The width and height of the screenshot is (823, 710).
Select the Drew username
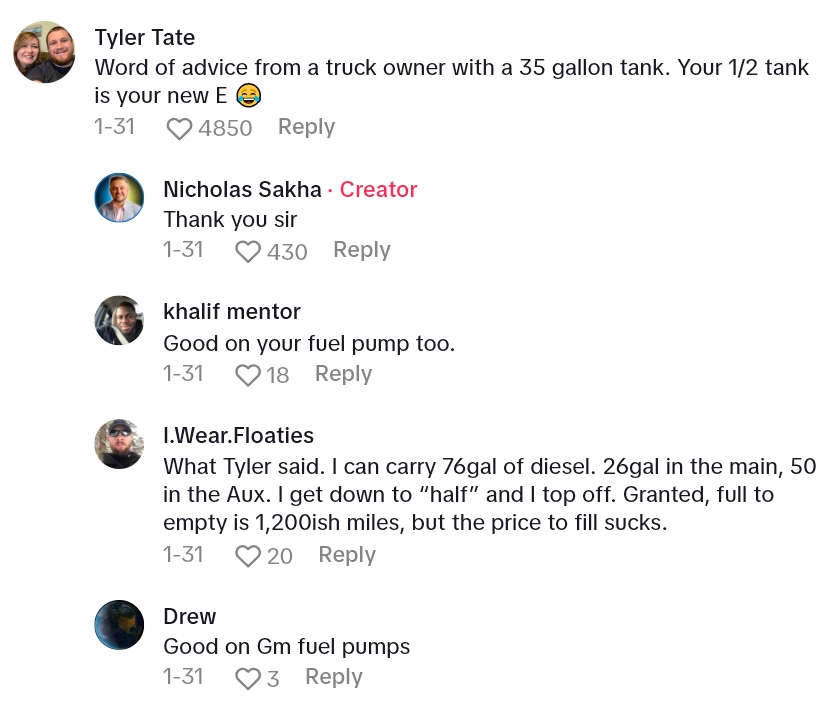pos(189,616)
